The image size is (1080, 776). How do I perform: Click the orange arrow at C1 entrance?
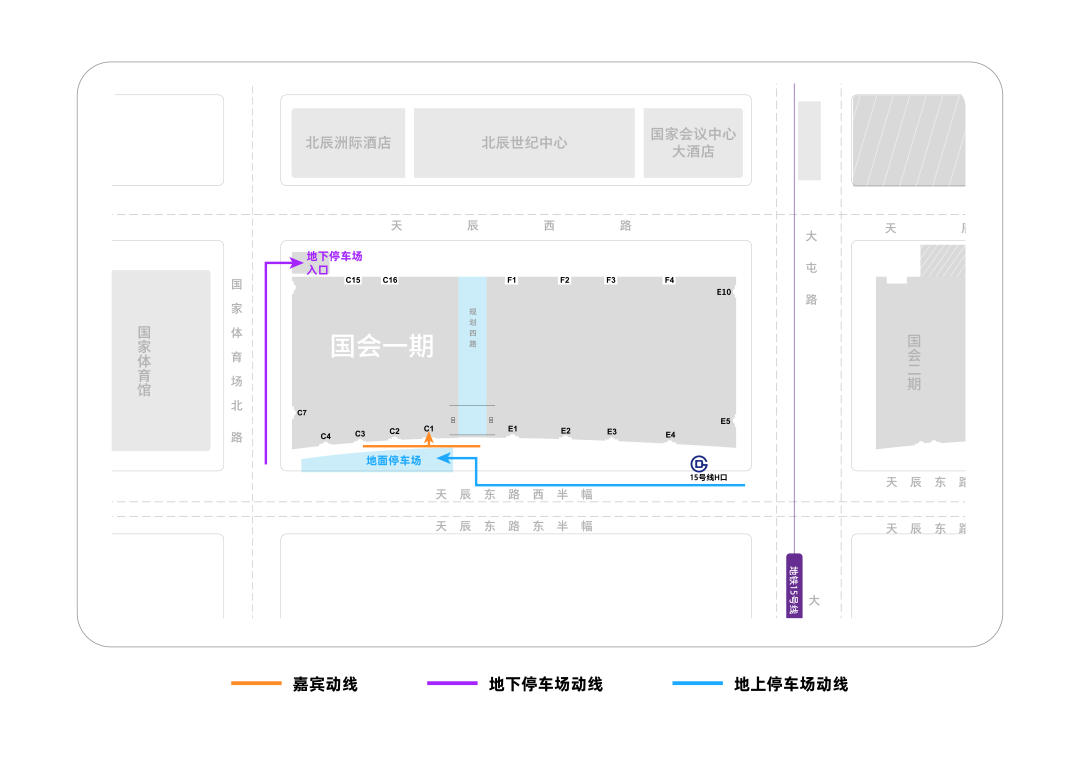click(428, 439)
